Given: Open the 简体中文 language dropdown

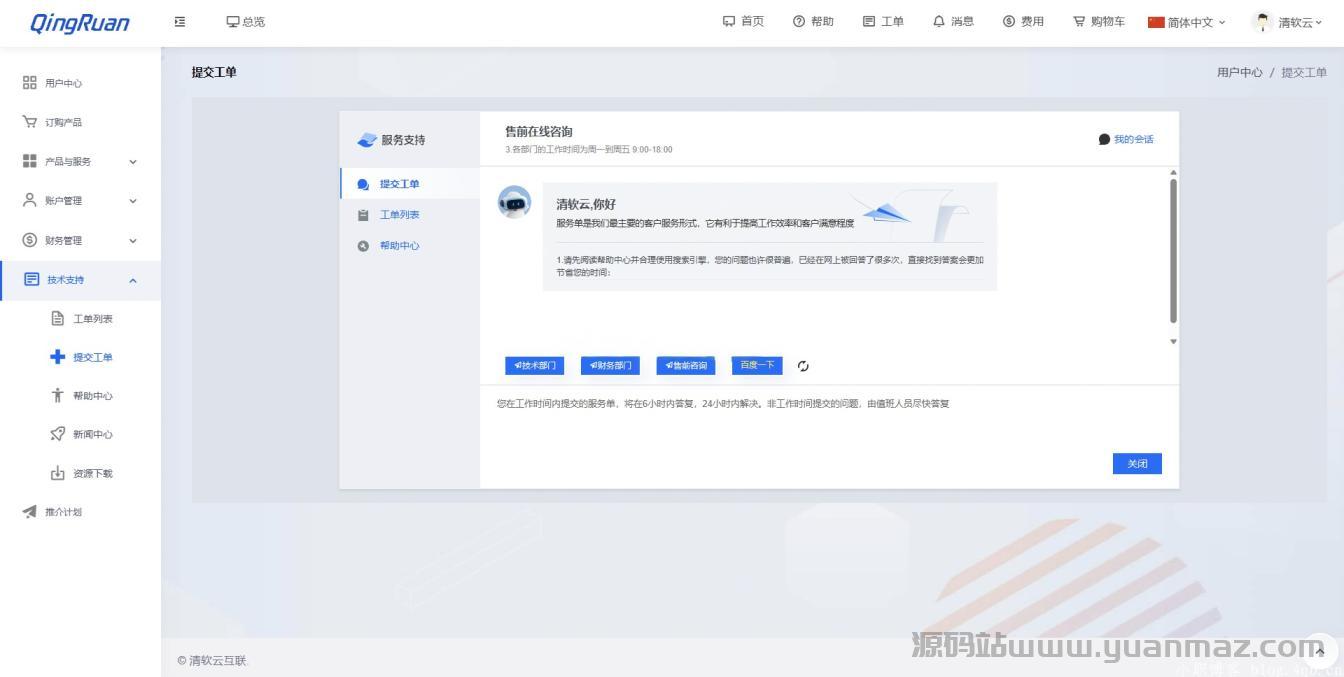Looking at the screenshot, I should tap(1186, 22).
